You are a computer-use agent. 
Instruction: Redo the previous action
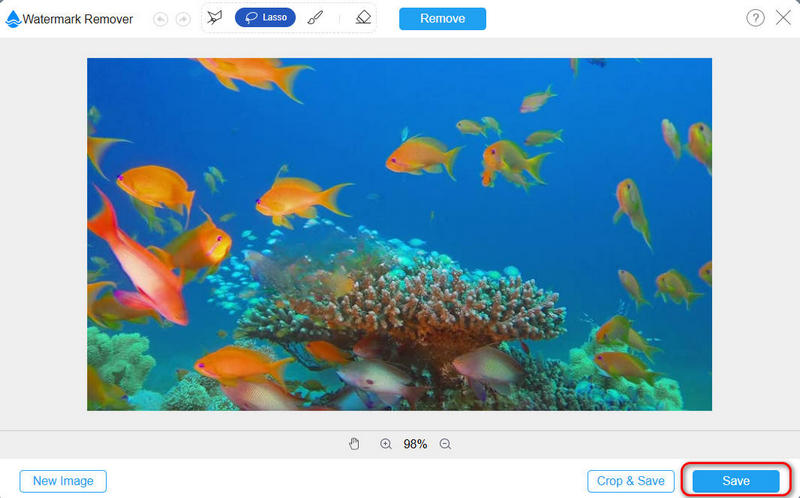click(183, 19)
